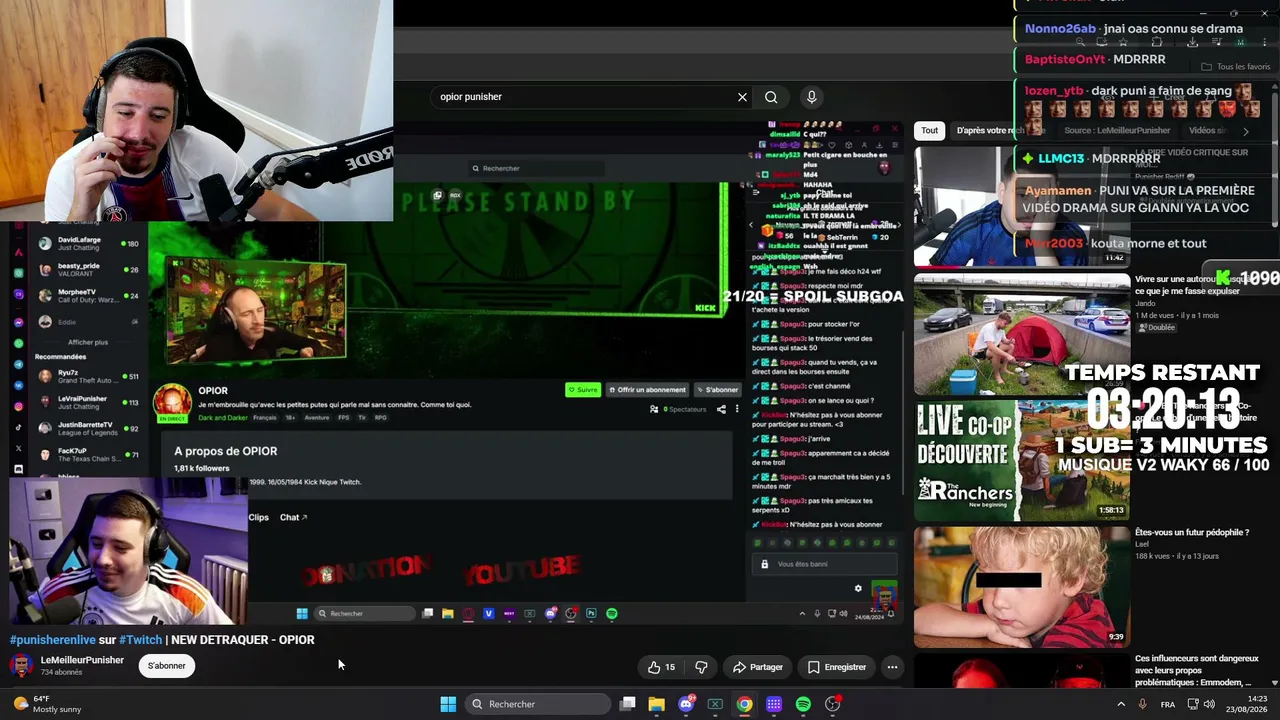Open The Ranchers live co-op video thumbnail

pyautogui.click(x=1021, y=460)
